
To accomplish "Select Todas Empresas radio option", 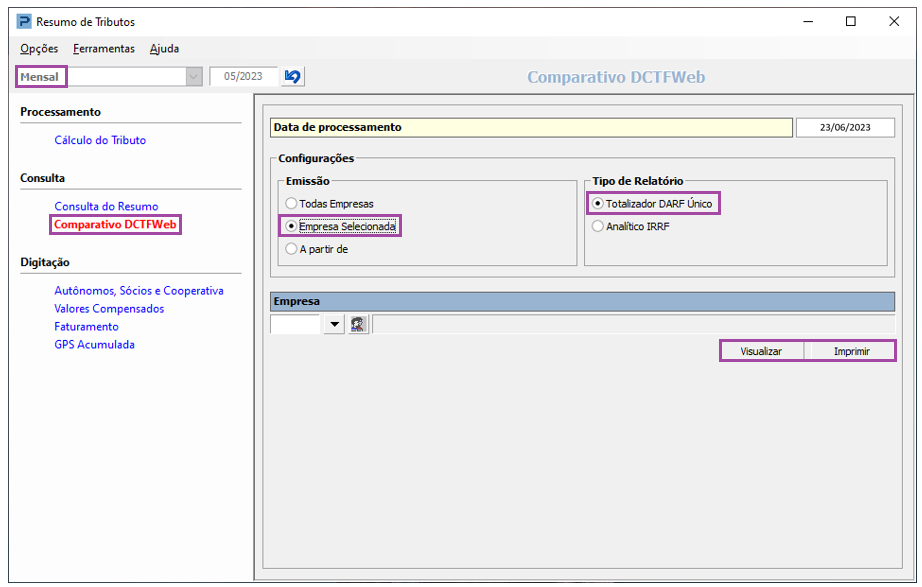I will [x=329, y=204].
